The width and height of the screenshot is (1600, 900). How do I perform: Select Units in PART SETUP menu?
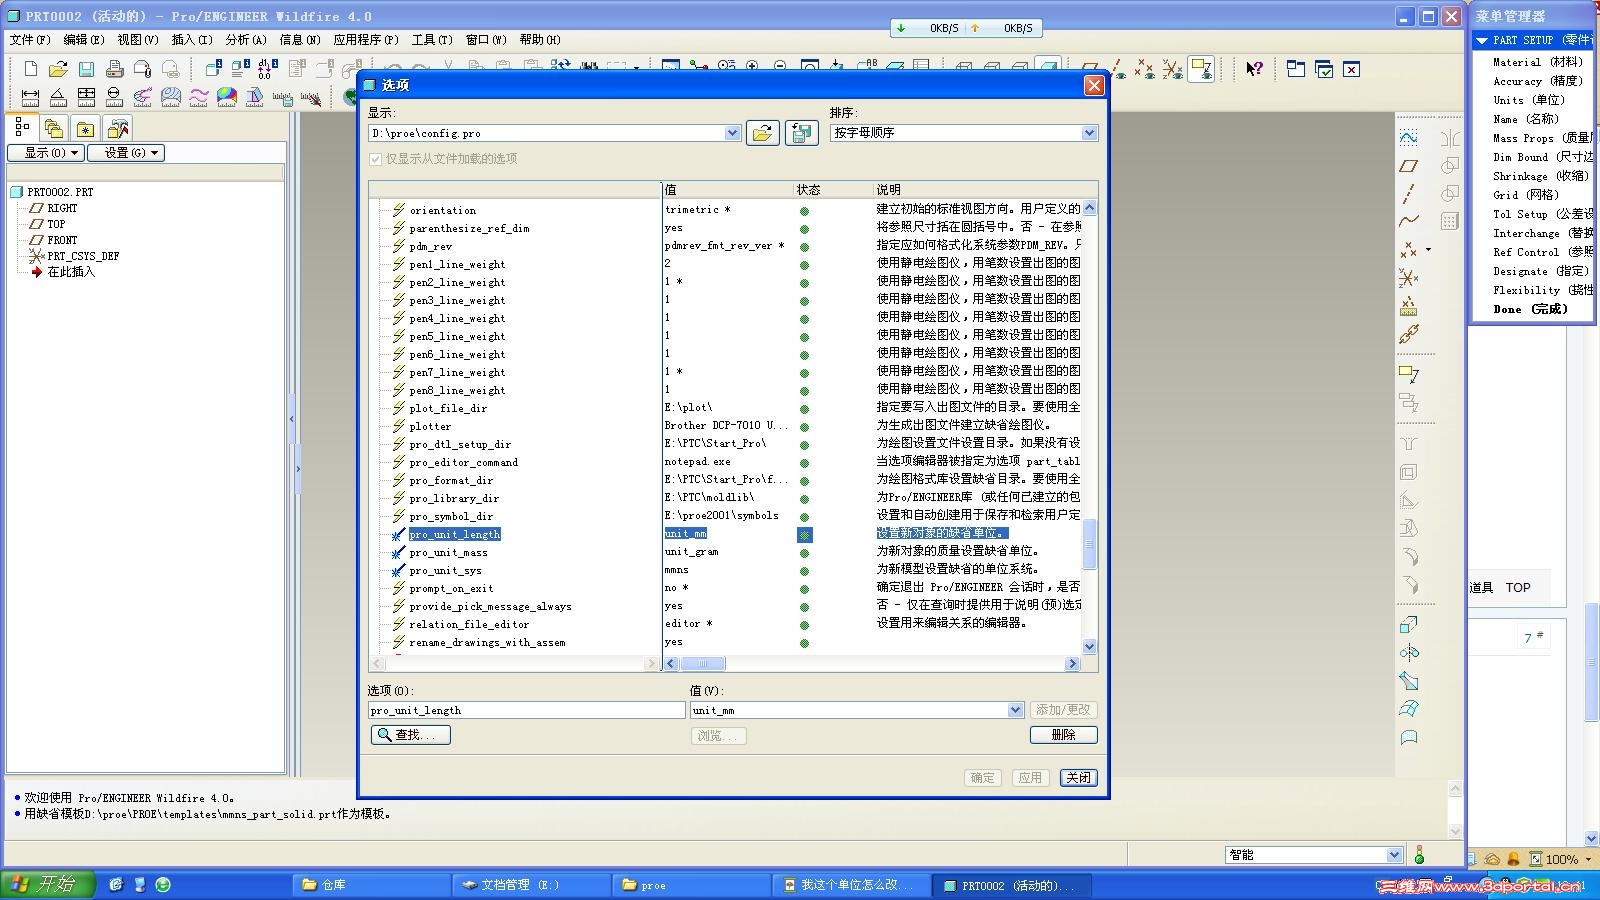click(x=1529, y=100)
